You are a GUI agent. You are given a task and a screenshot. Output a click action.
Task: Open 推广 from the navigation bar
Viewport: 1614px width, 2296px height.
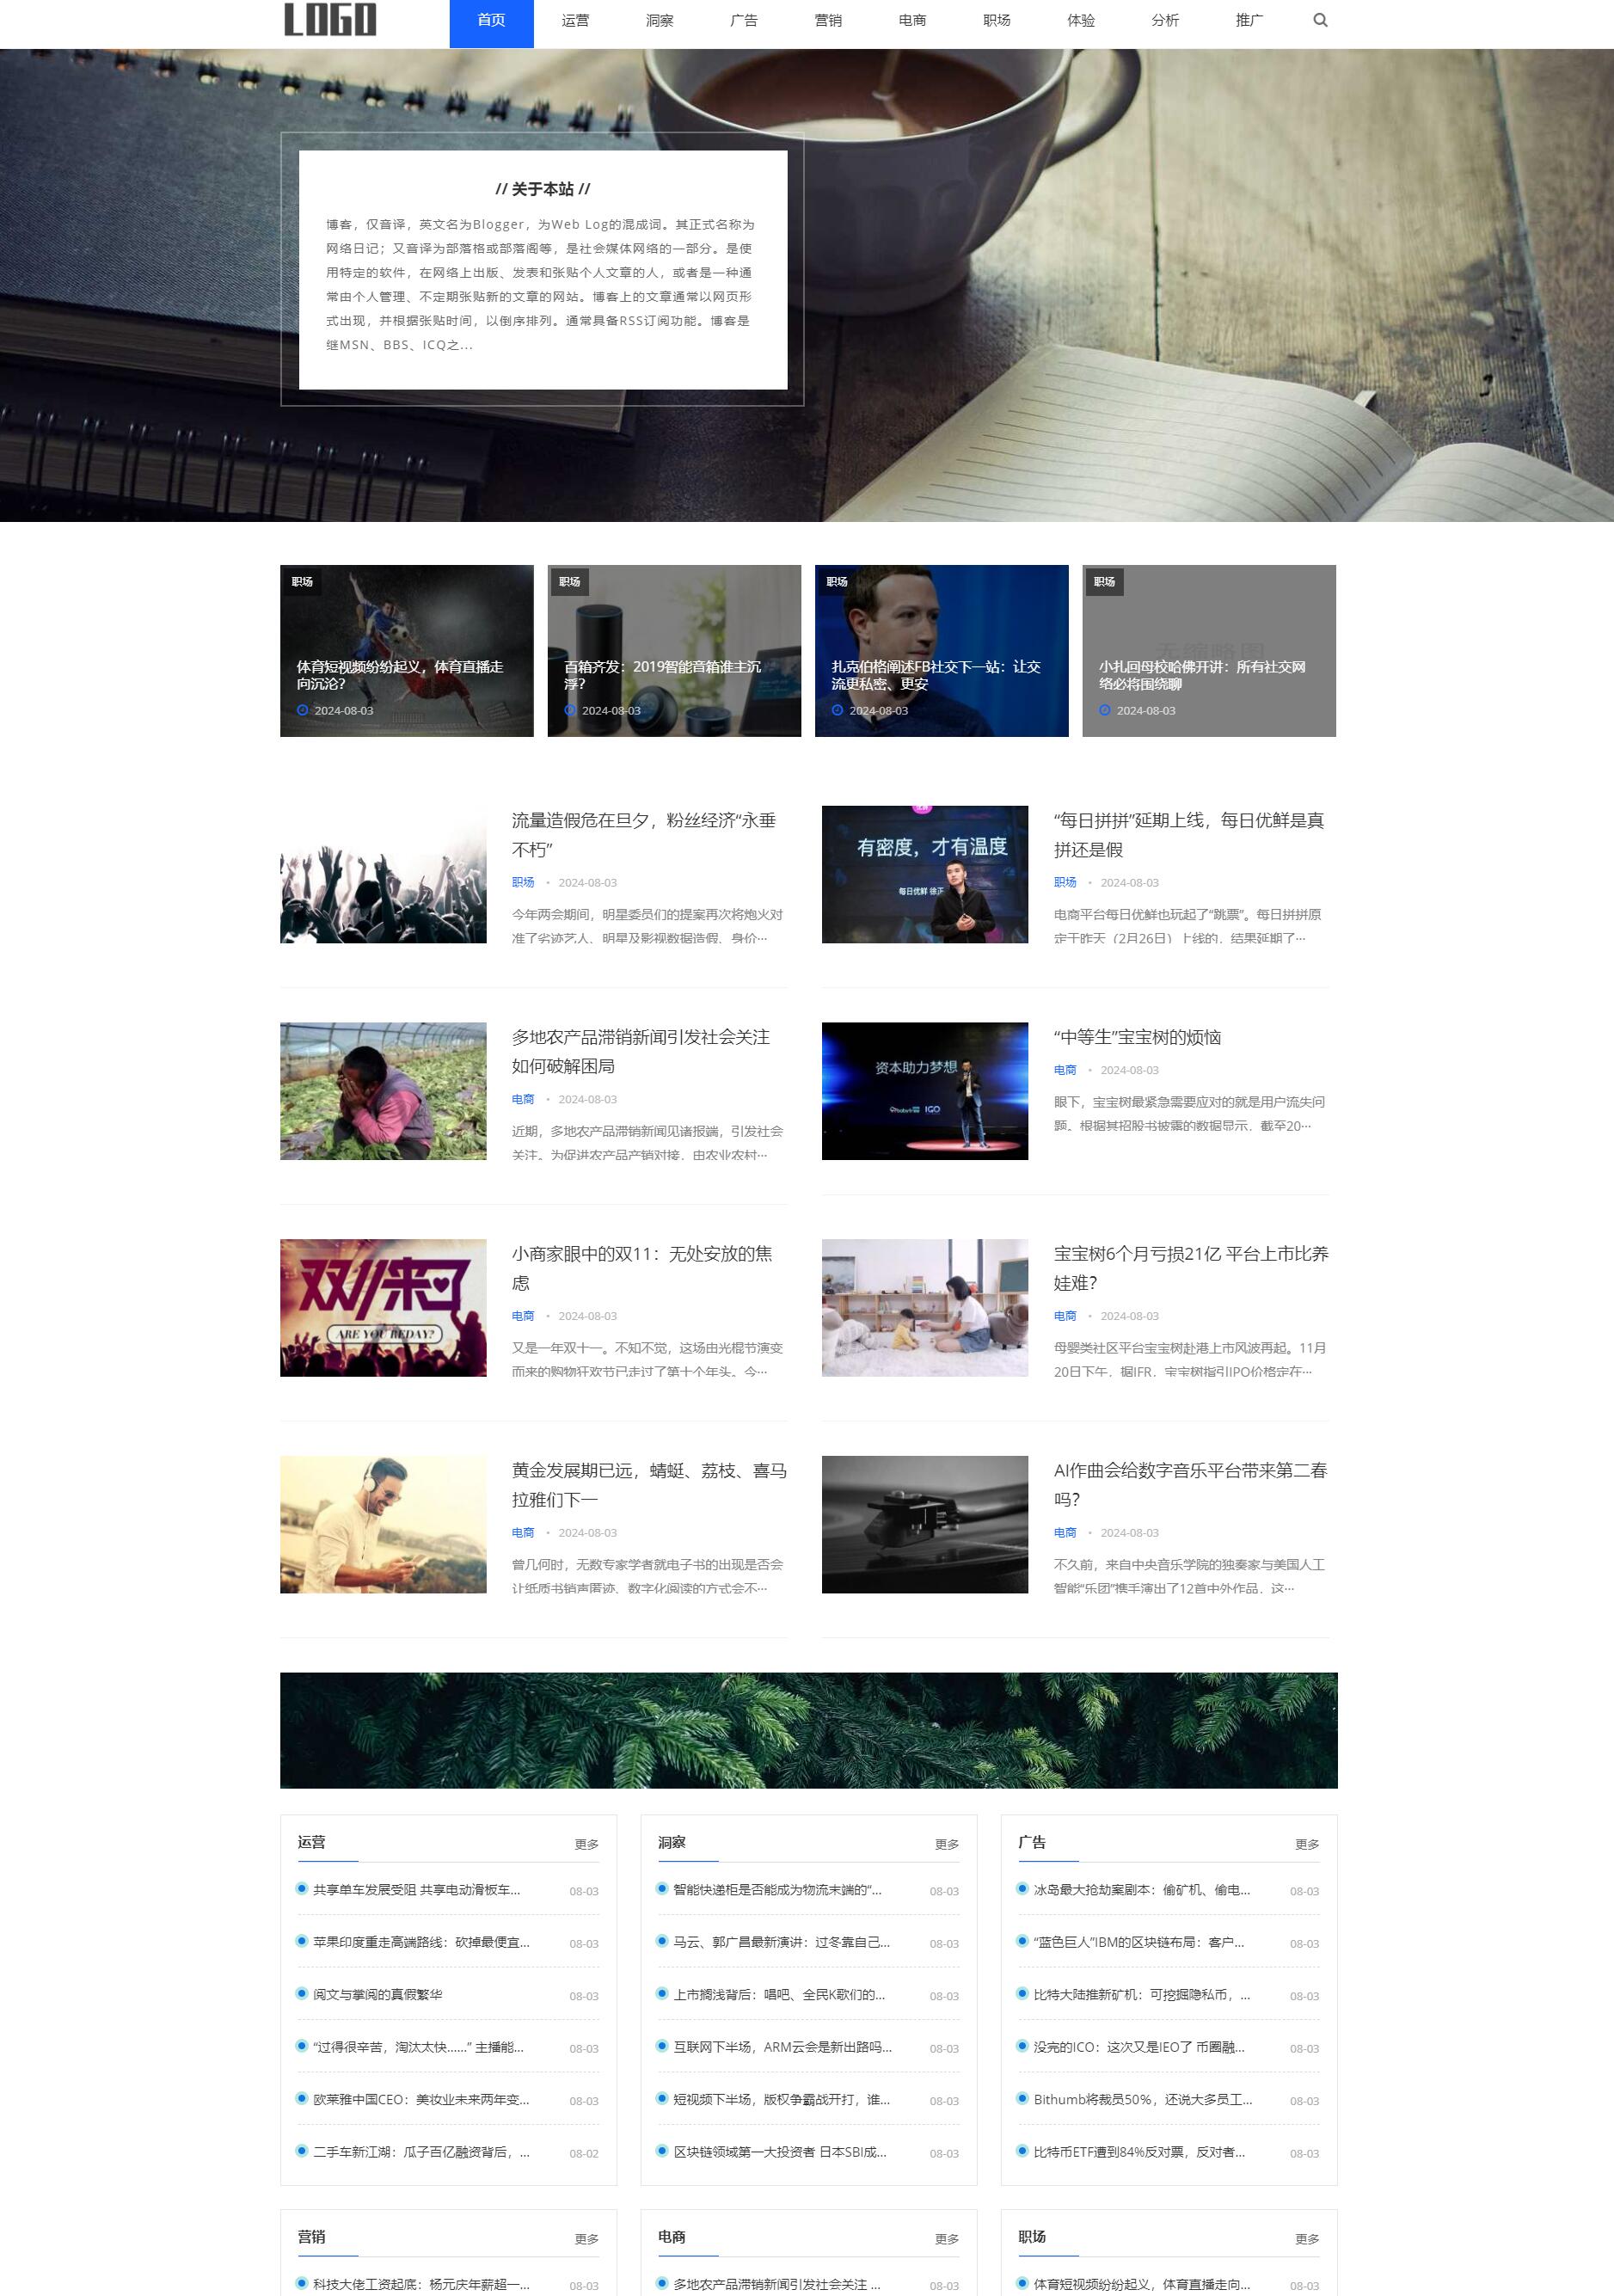coord(1249,21)
